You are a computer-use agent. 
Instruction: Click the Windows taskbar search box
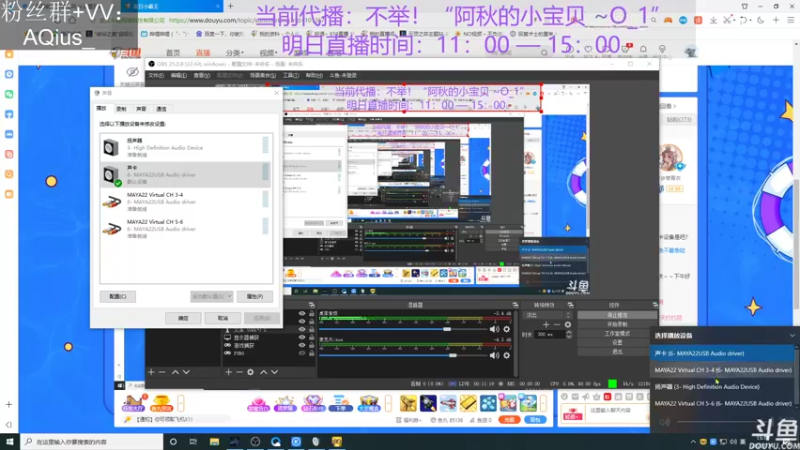point(92,441)
